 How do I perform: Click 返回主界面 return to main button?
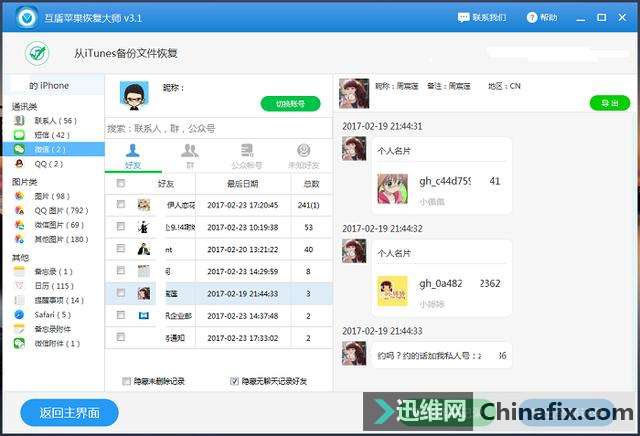pyautogui.click(x=68, y=412)
